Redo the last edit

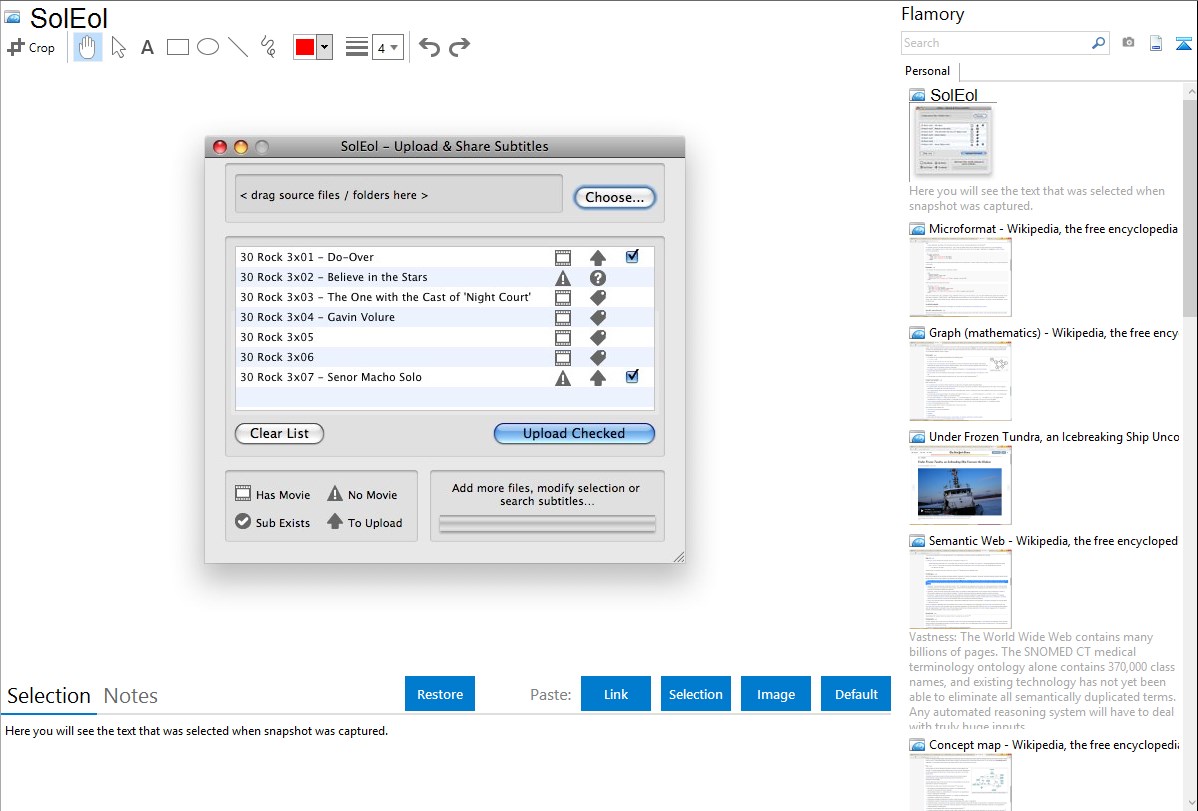(459, 47)
